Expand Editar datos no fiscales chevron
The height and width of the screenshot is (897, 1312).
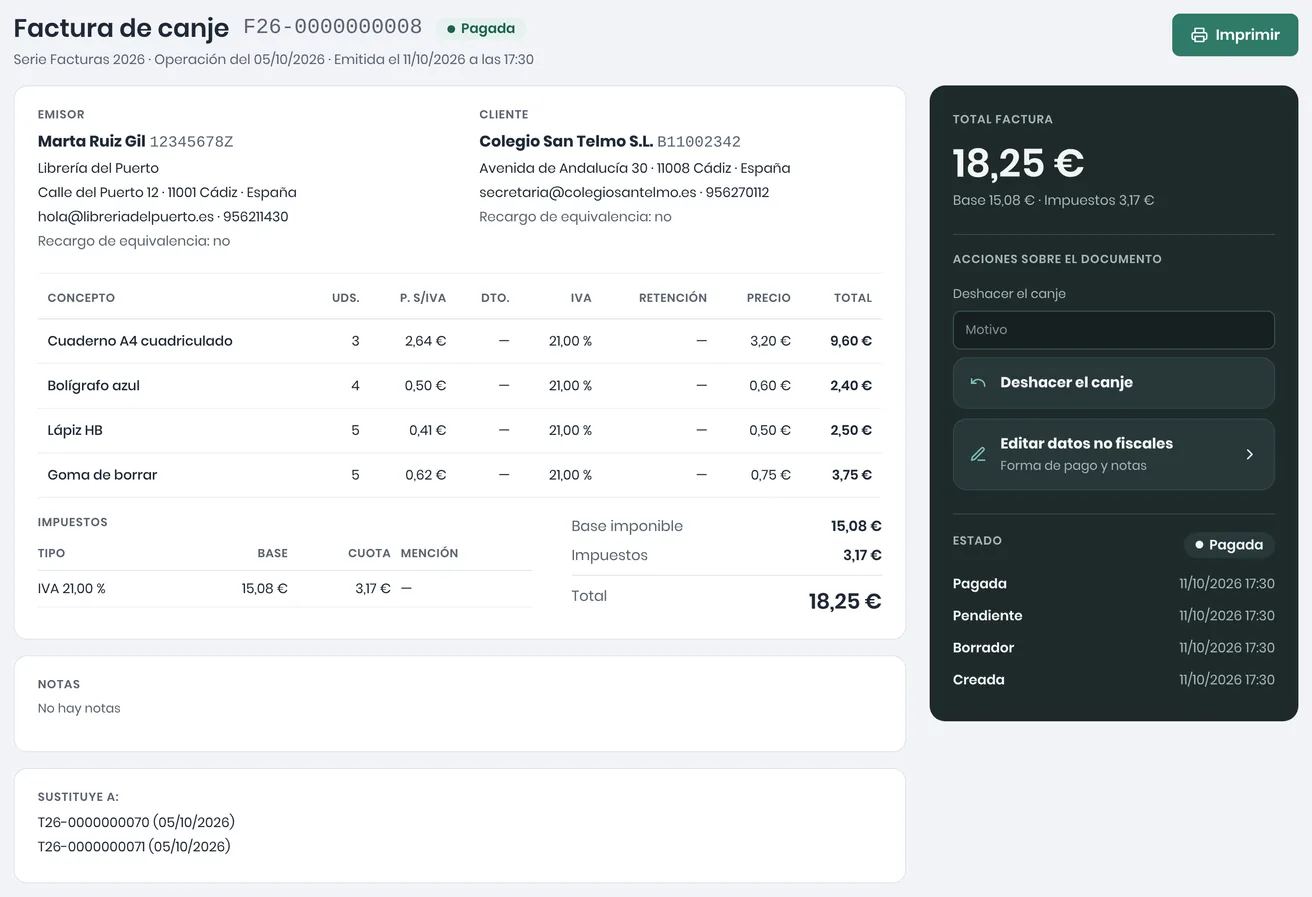click(1249, 454)
